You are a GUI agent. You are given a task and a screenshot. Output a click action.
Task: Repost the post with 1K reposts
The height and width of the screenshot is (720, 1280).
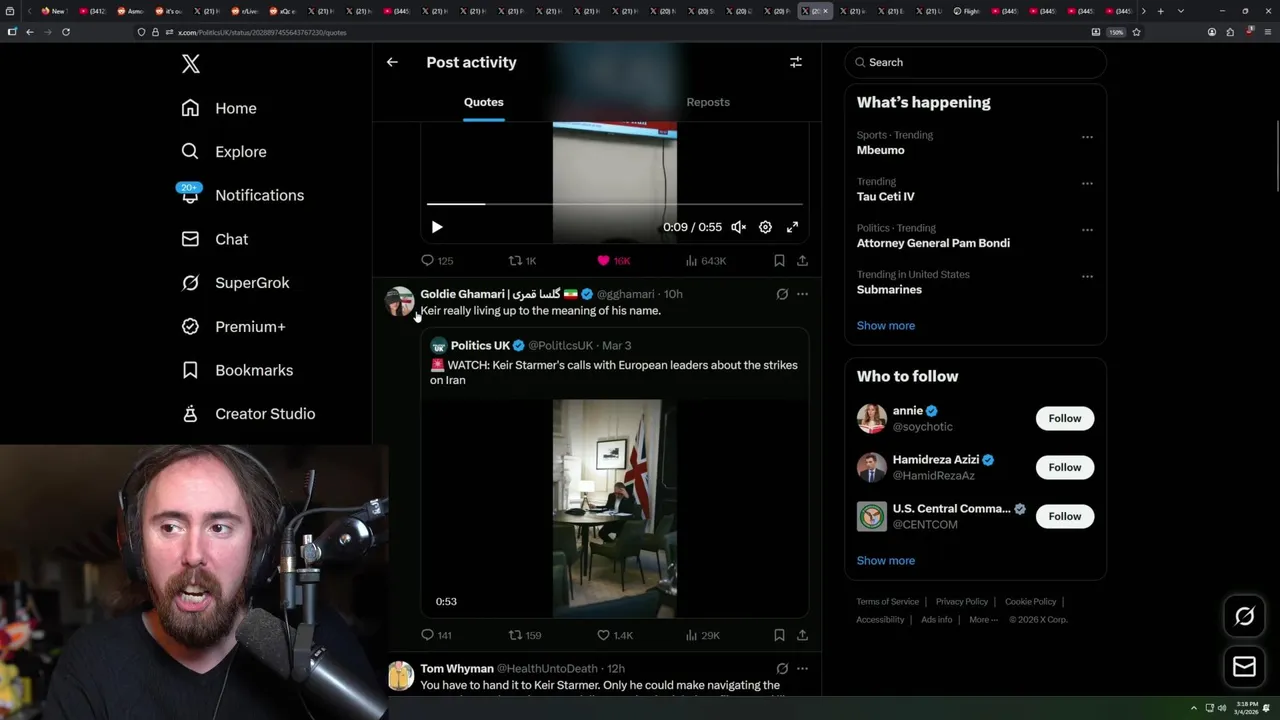coord(522,260)
